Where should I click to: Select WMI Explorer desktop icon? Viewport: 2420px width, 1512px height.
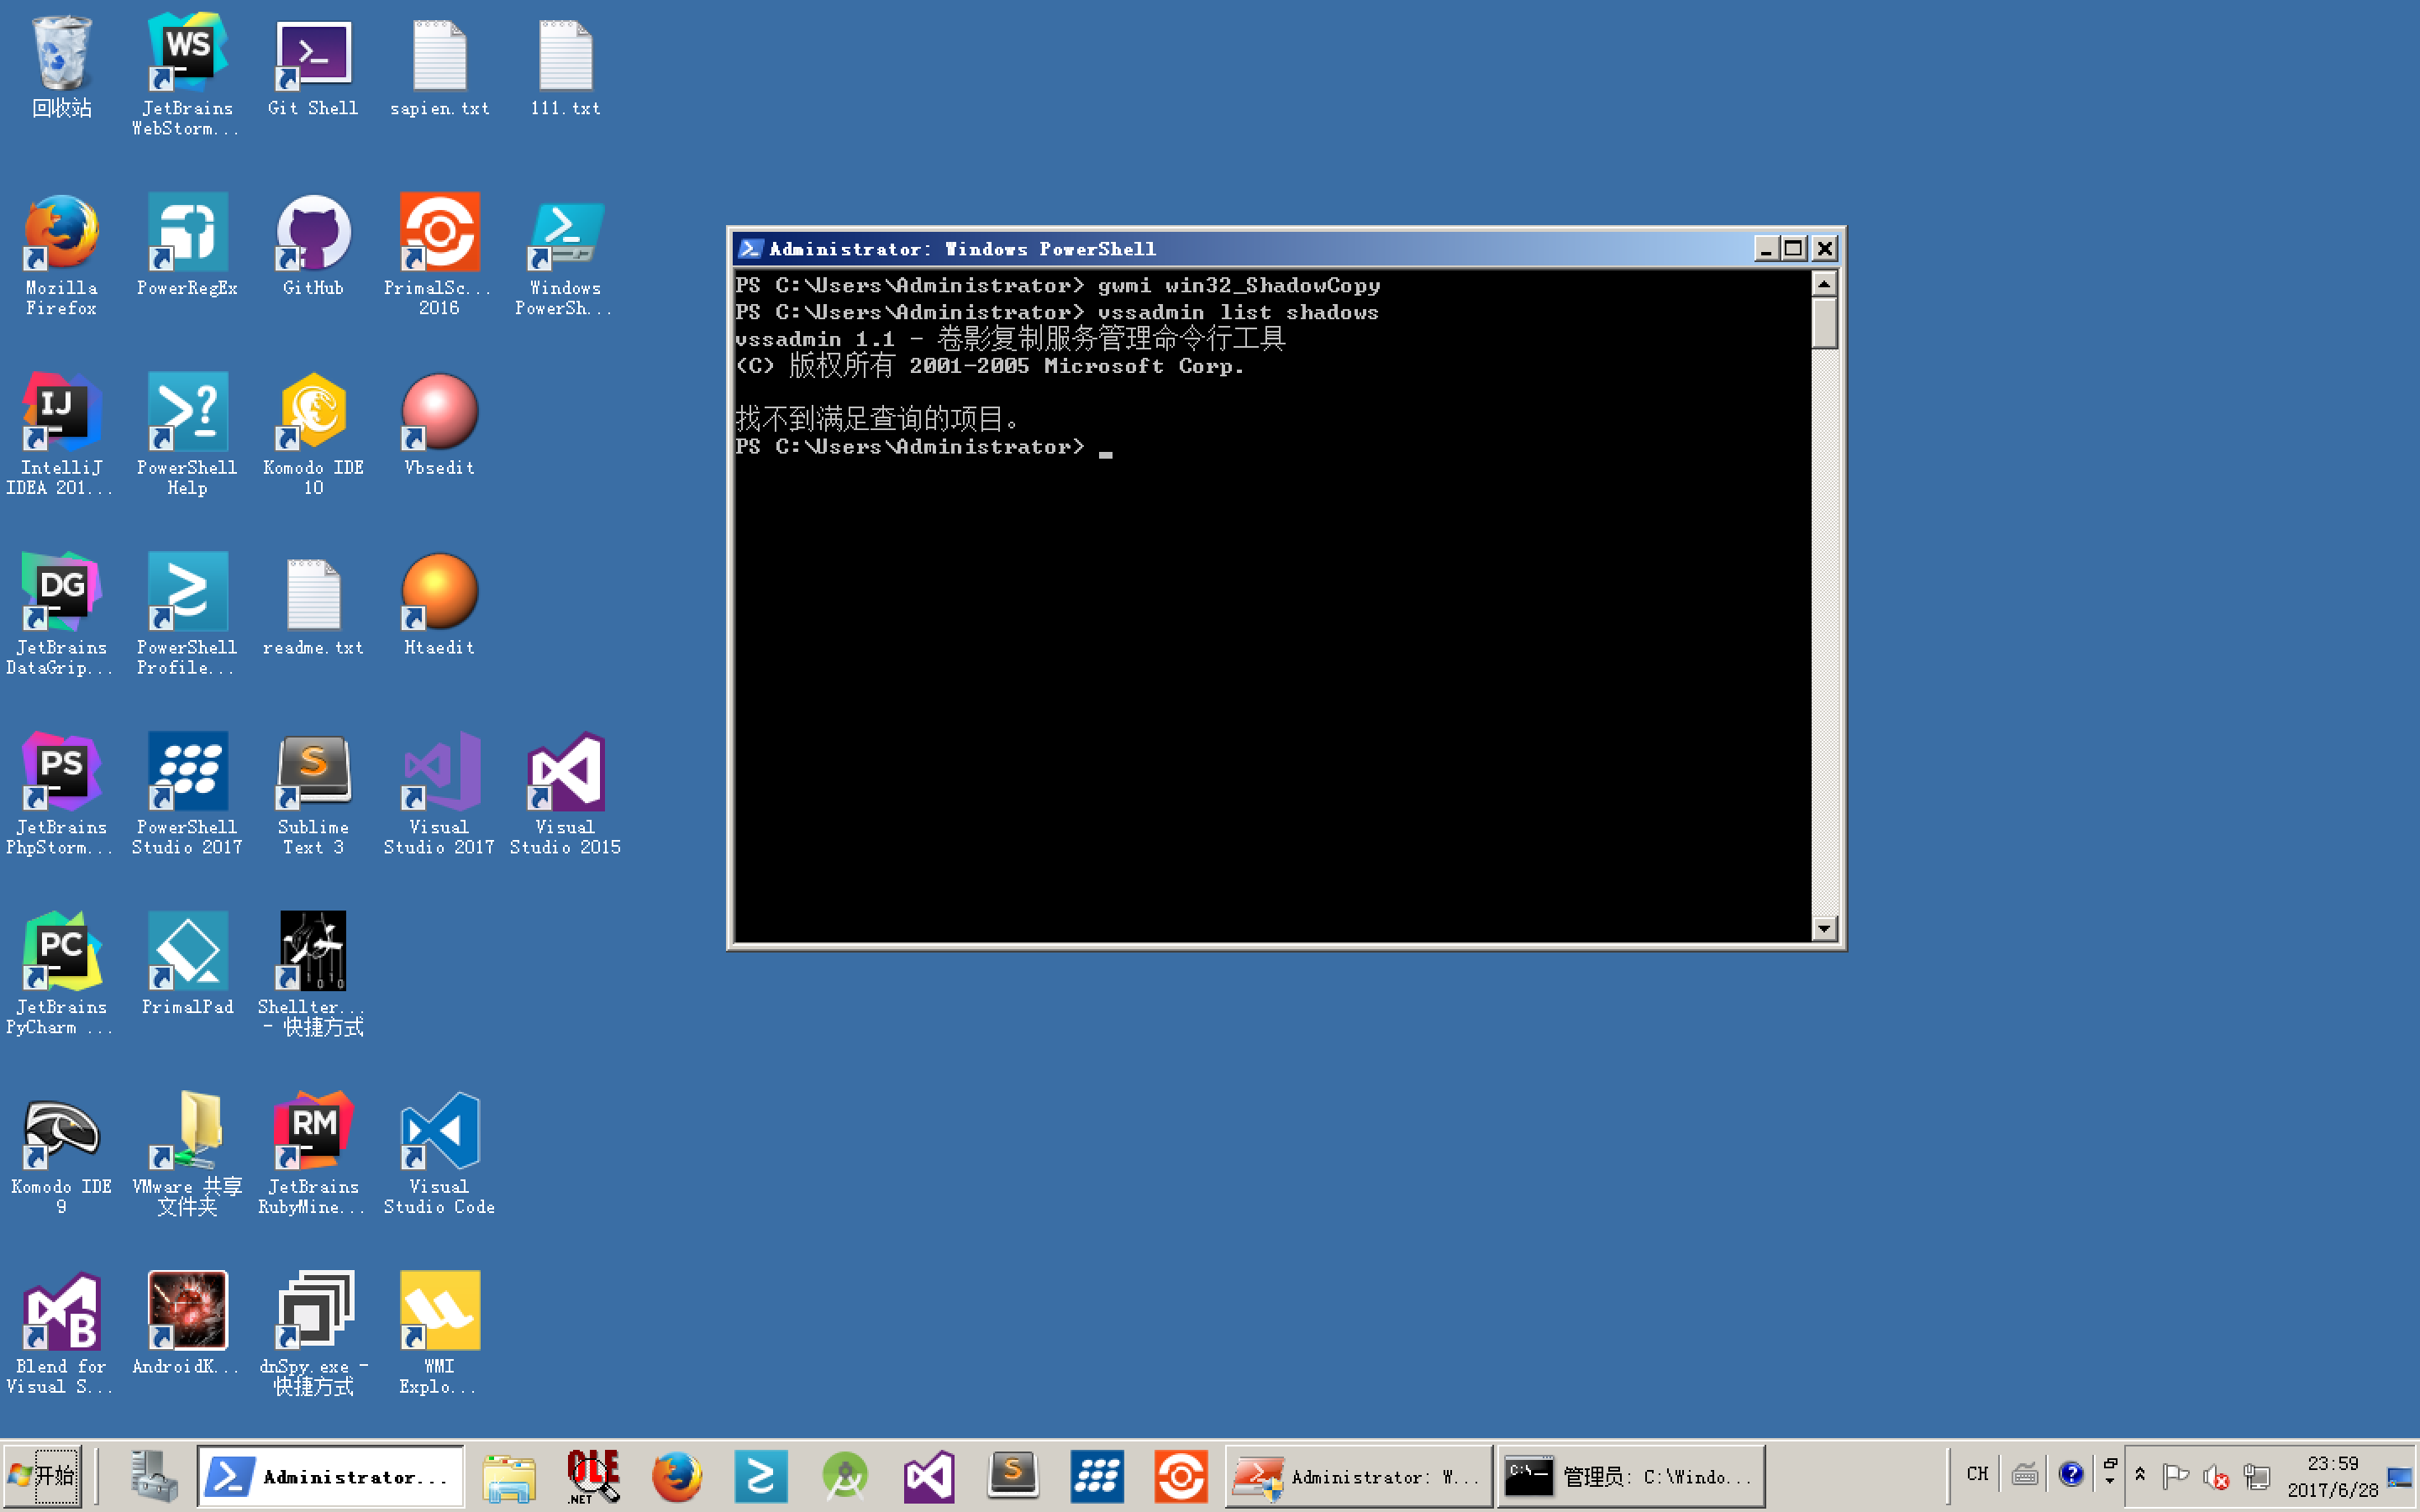pyautogui.click(x=439, y=1334)
